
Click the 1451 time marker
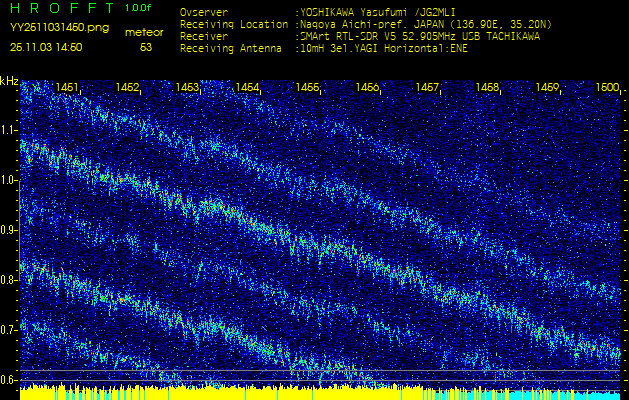coord(68,88)
